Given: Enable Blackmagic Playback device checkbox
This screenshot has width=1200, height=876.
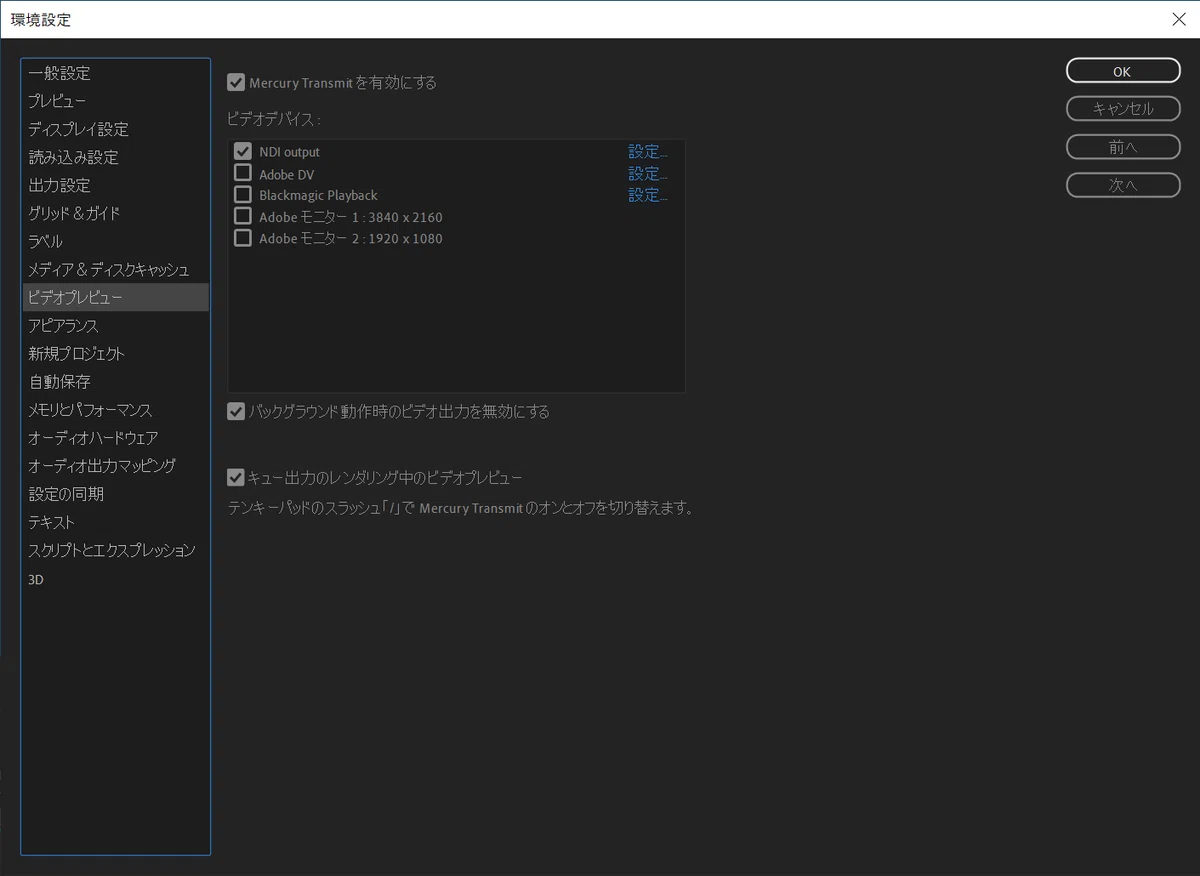Looking at the screenshot, I should click(x=242, y=195).
